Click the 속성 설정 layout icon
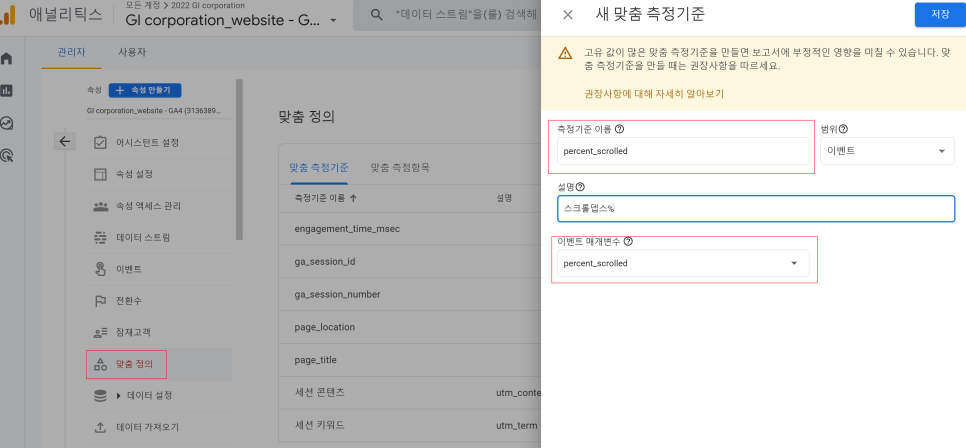 [100, 174]
